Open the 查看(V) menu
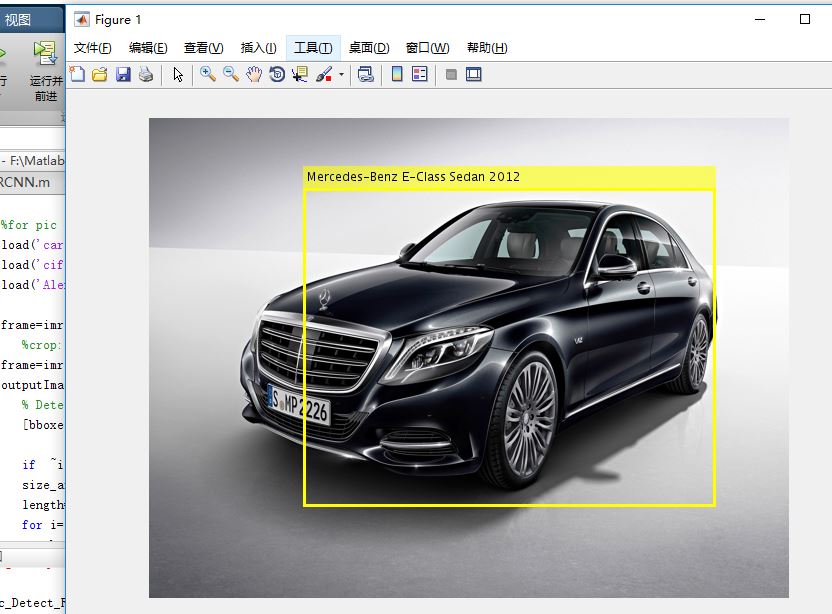 tap(204, 48)
